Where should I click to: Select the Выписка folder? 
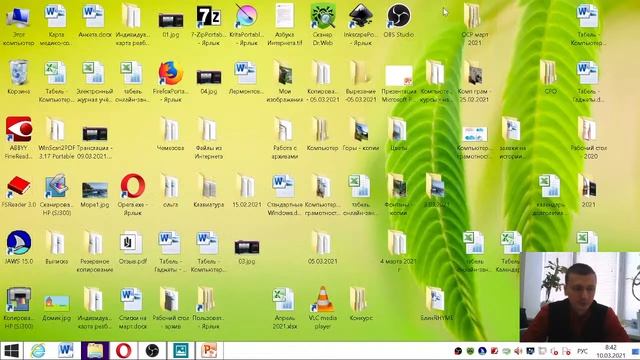pos(56,243)
